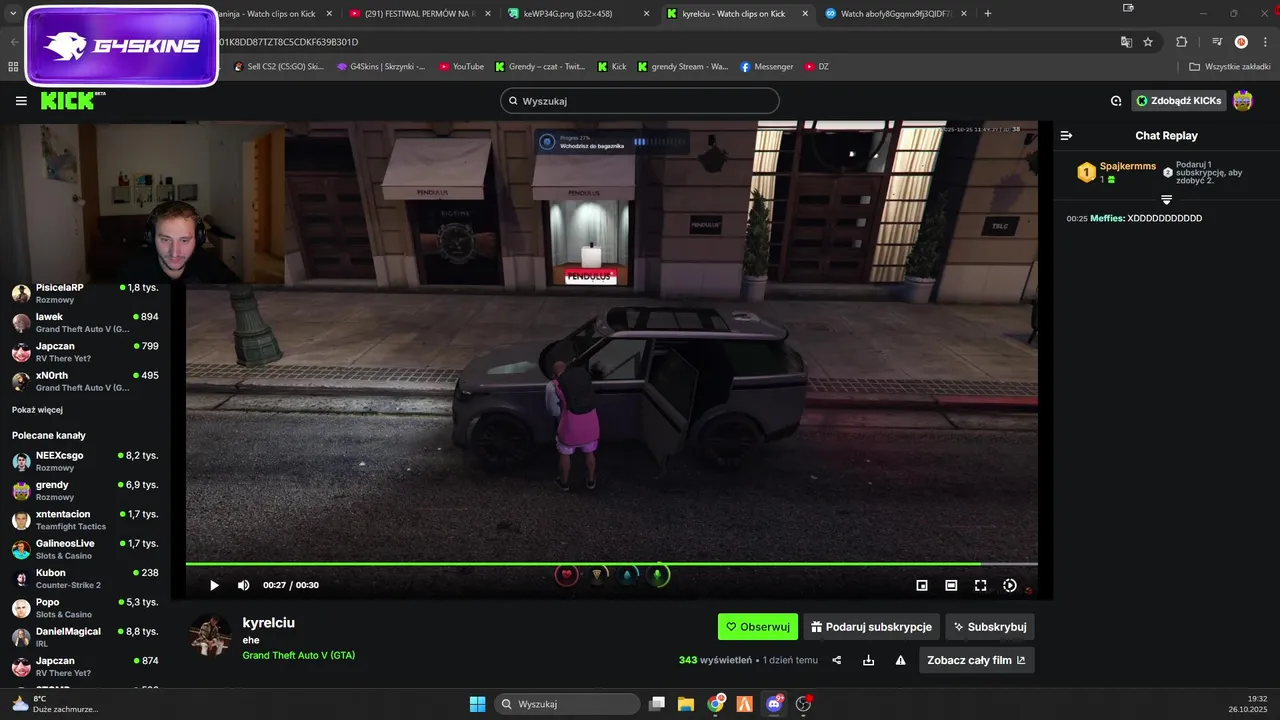Open the Spajkermms top gifter entry

pos(1117,172)
